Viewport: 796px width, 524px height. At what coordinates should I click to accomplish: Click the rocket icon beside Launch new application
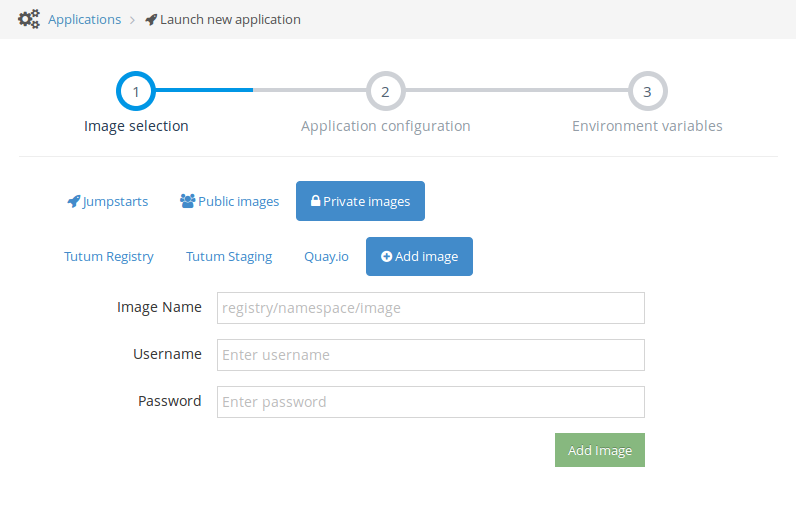tap(151, 19)
